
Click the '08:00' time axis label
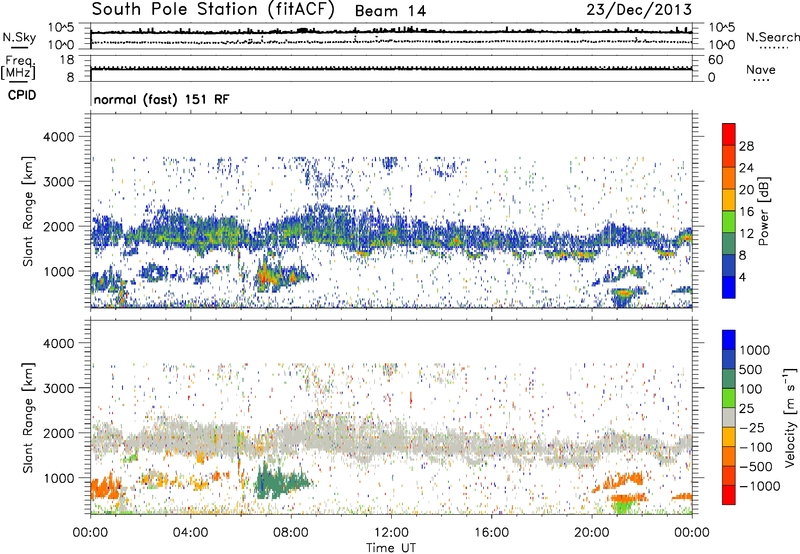tap(291, 533)
